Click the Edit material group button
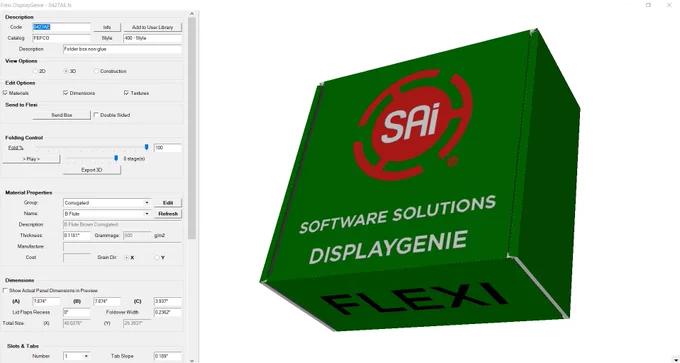This screenshot has height=363, width=680. 168,203
